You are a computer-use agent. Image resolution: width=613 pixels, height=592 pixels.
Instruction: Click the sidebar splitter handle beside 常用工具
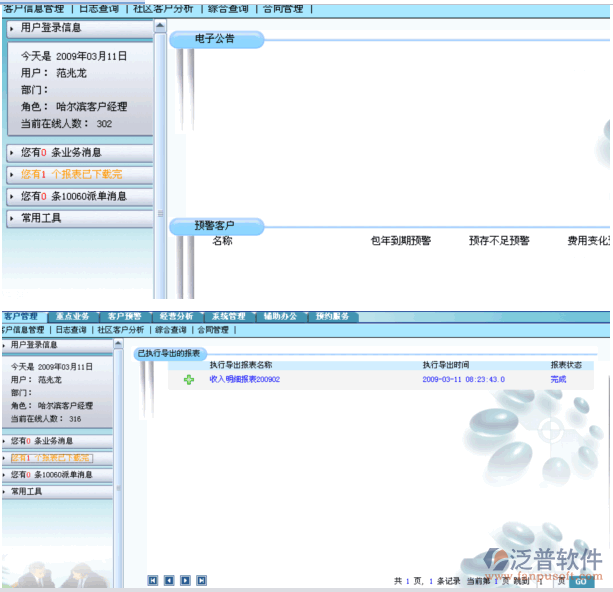pyautogui.click(x=158, y=213)
